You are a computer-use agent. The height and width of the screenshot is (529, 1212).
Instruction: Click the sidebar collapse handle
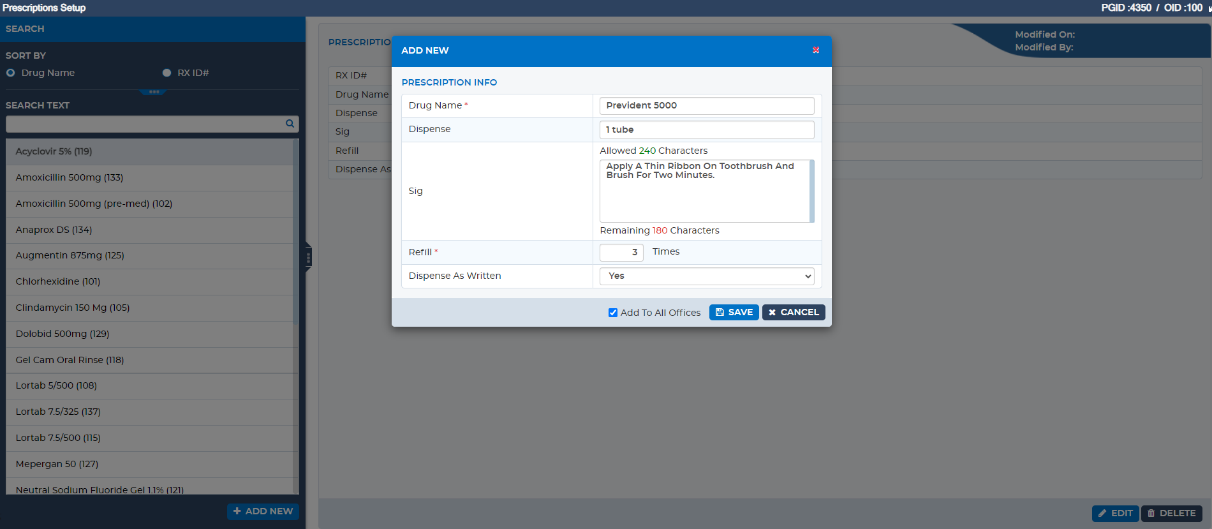(x=308, y=258)
